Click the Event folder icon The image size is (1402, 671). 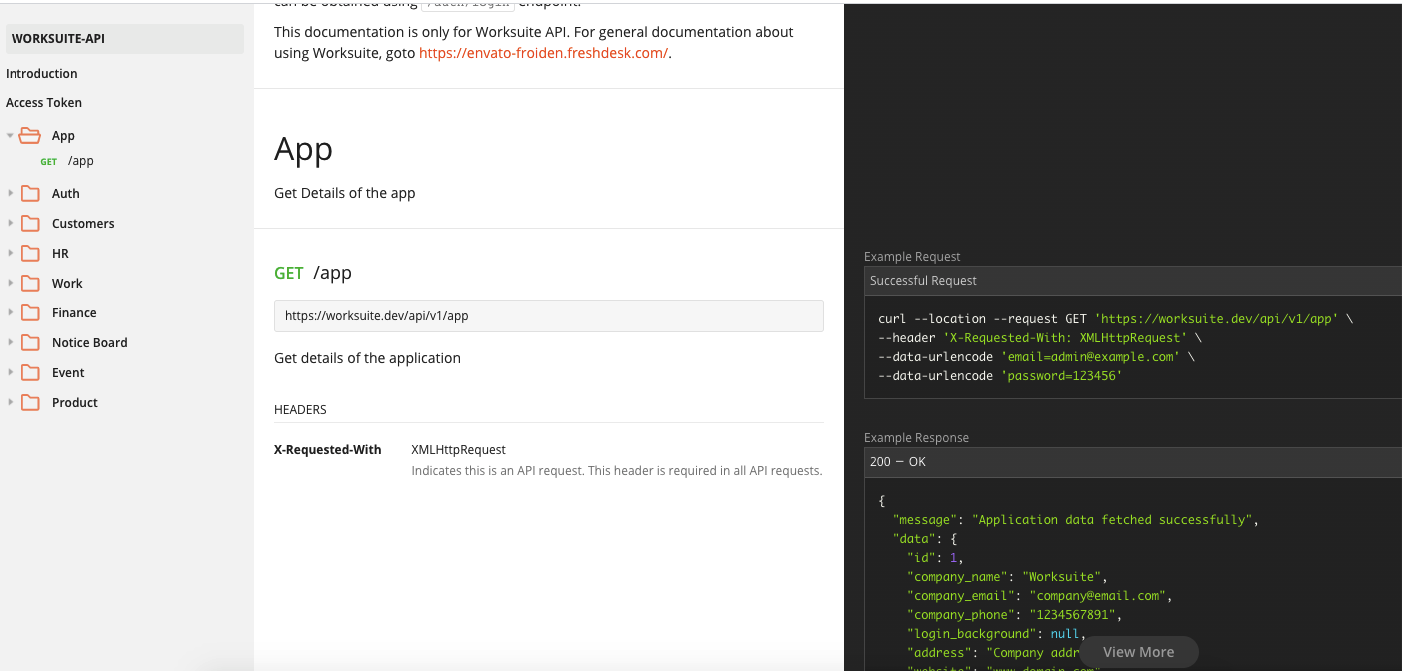[30, 373]
